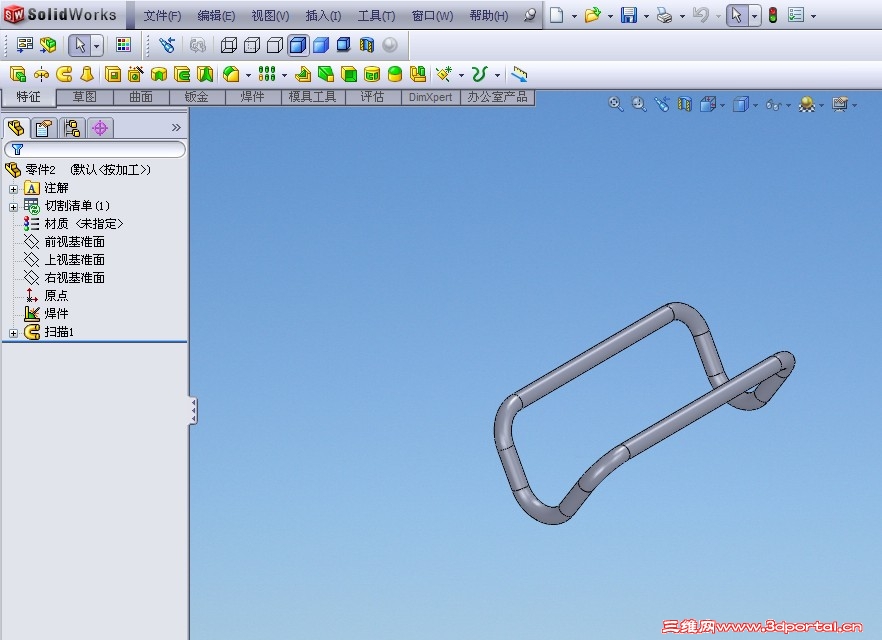Select the Linear Pattern tool
This screenshot has width=882, height=640.
pyautogui.click(x=267, y=74)
